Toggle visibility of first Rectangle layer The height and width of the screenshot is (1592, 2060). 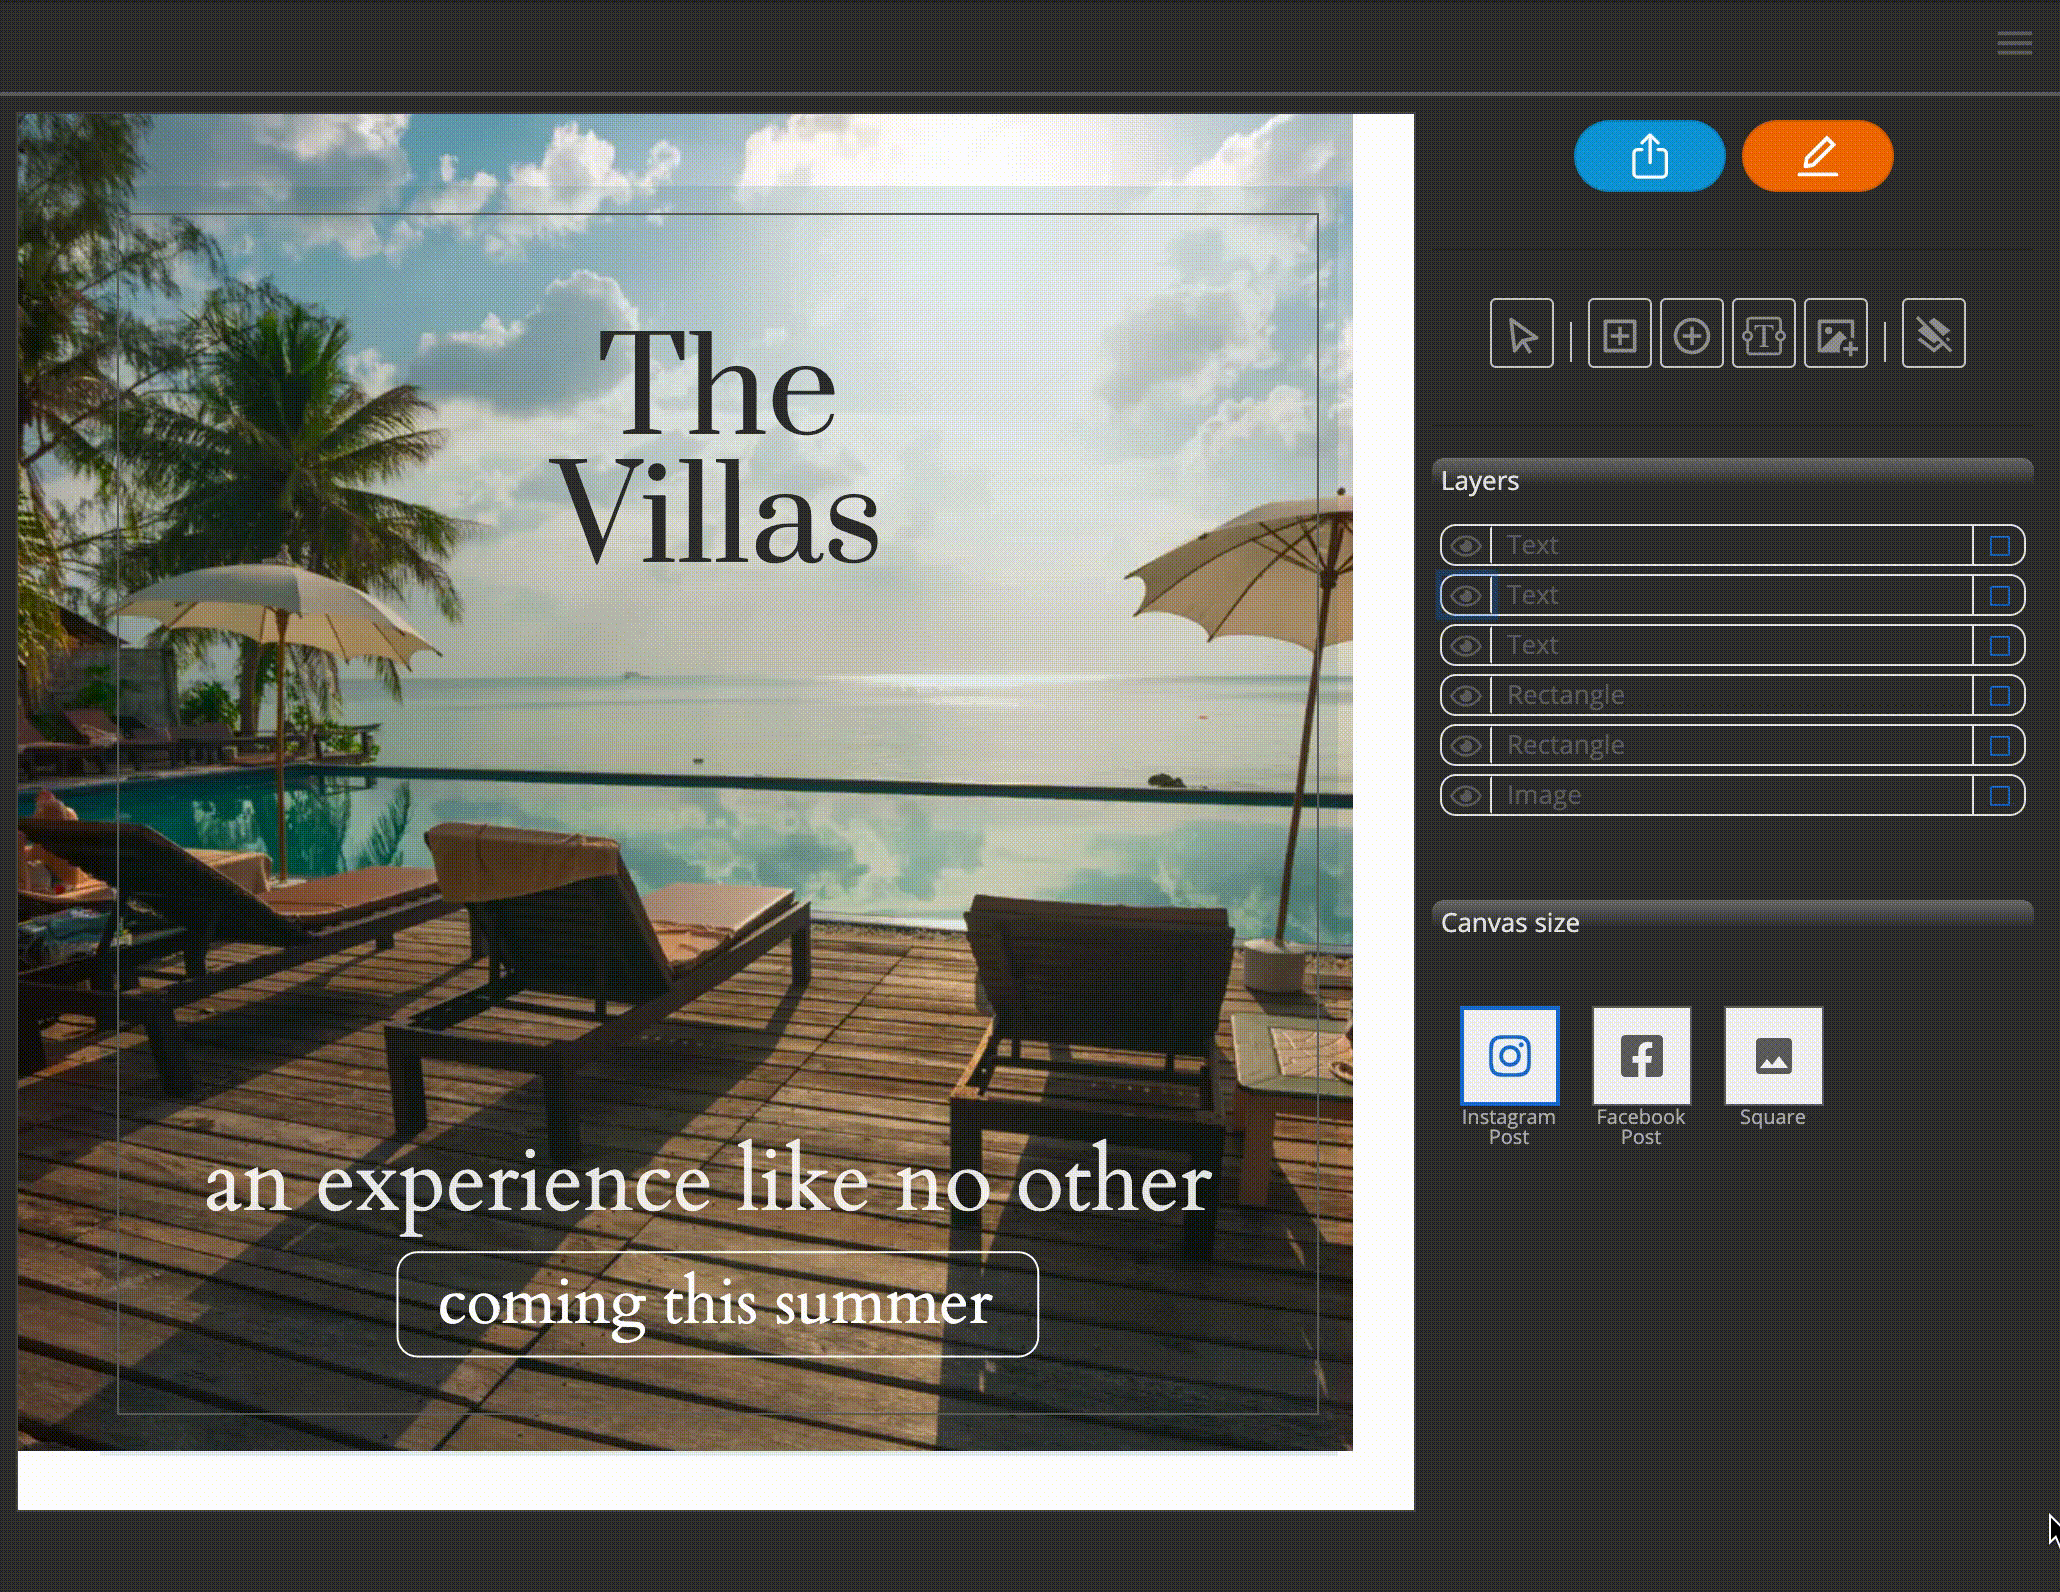click(1466, 695)
